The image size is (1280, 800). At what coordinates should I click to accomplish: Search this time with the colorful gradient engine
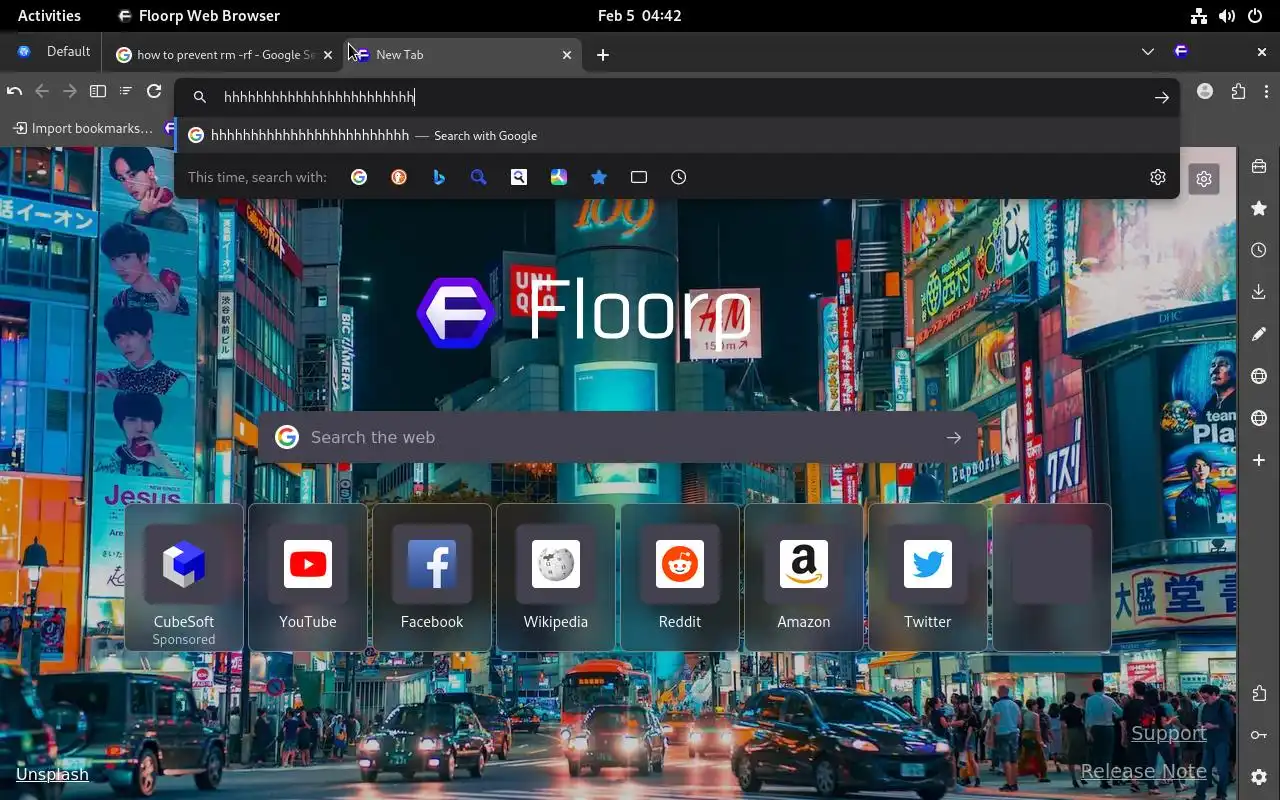click(559, 177)
